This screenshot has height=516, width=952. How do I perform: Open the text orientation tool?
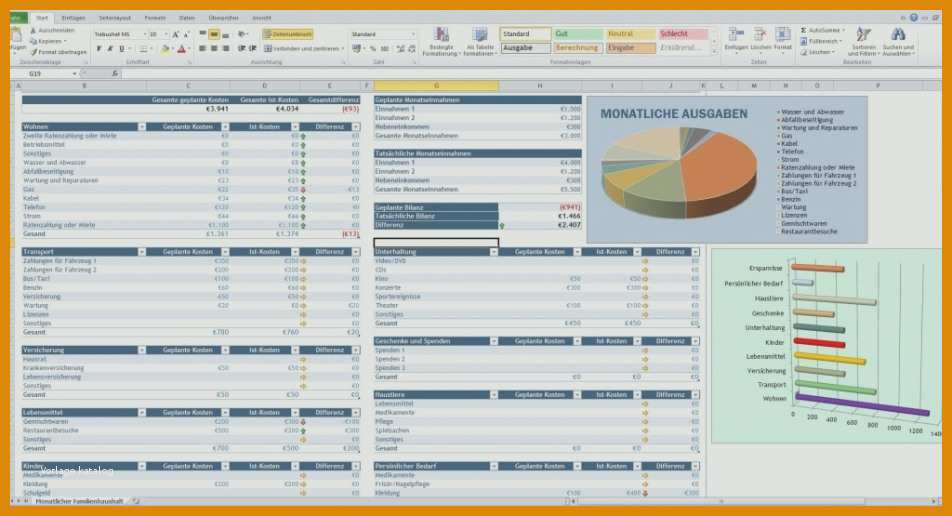pos(243,35)
